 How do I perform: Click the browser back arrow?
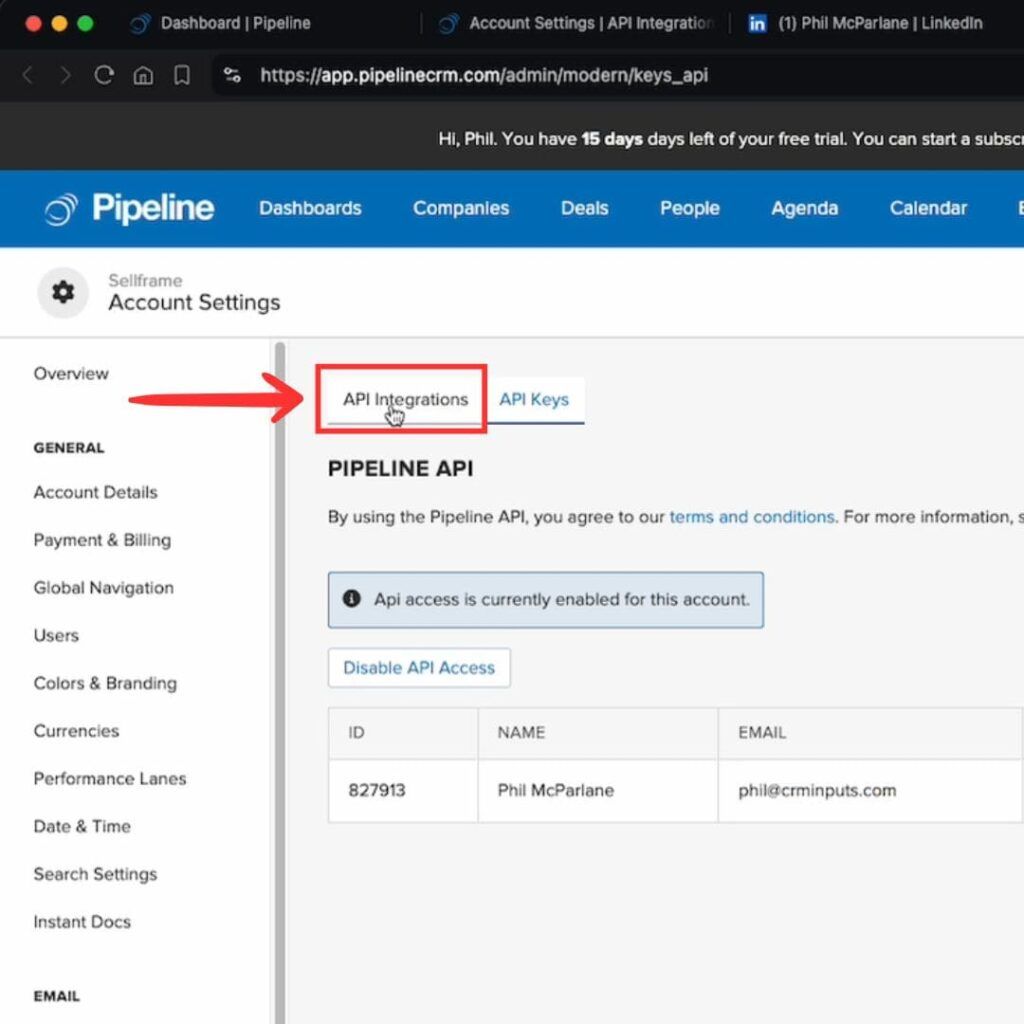click(x=28, y=76)
